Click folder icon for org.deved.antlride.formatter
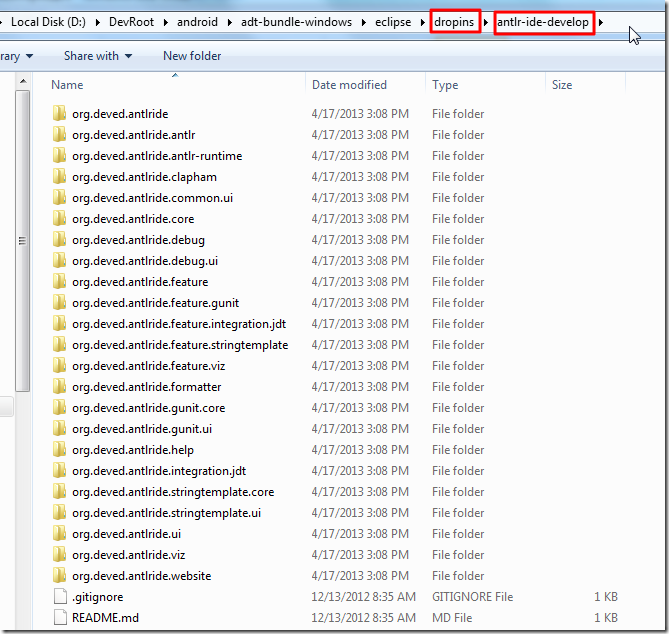The width and height of the screenshot is (669, 634). pos(59,387)
